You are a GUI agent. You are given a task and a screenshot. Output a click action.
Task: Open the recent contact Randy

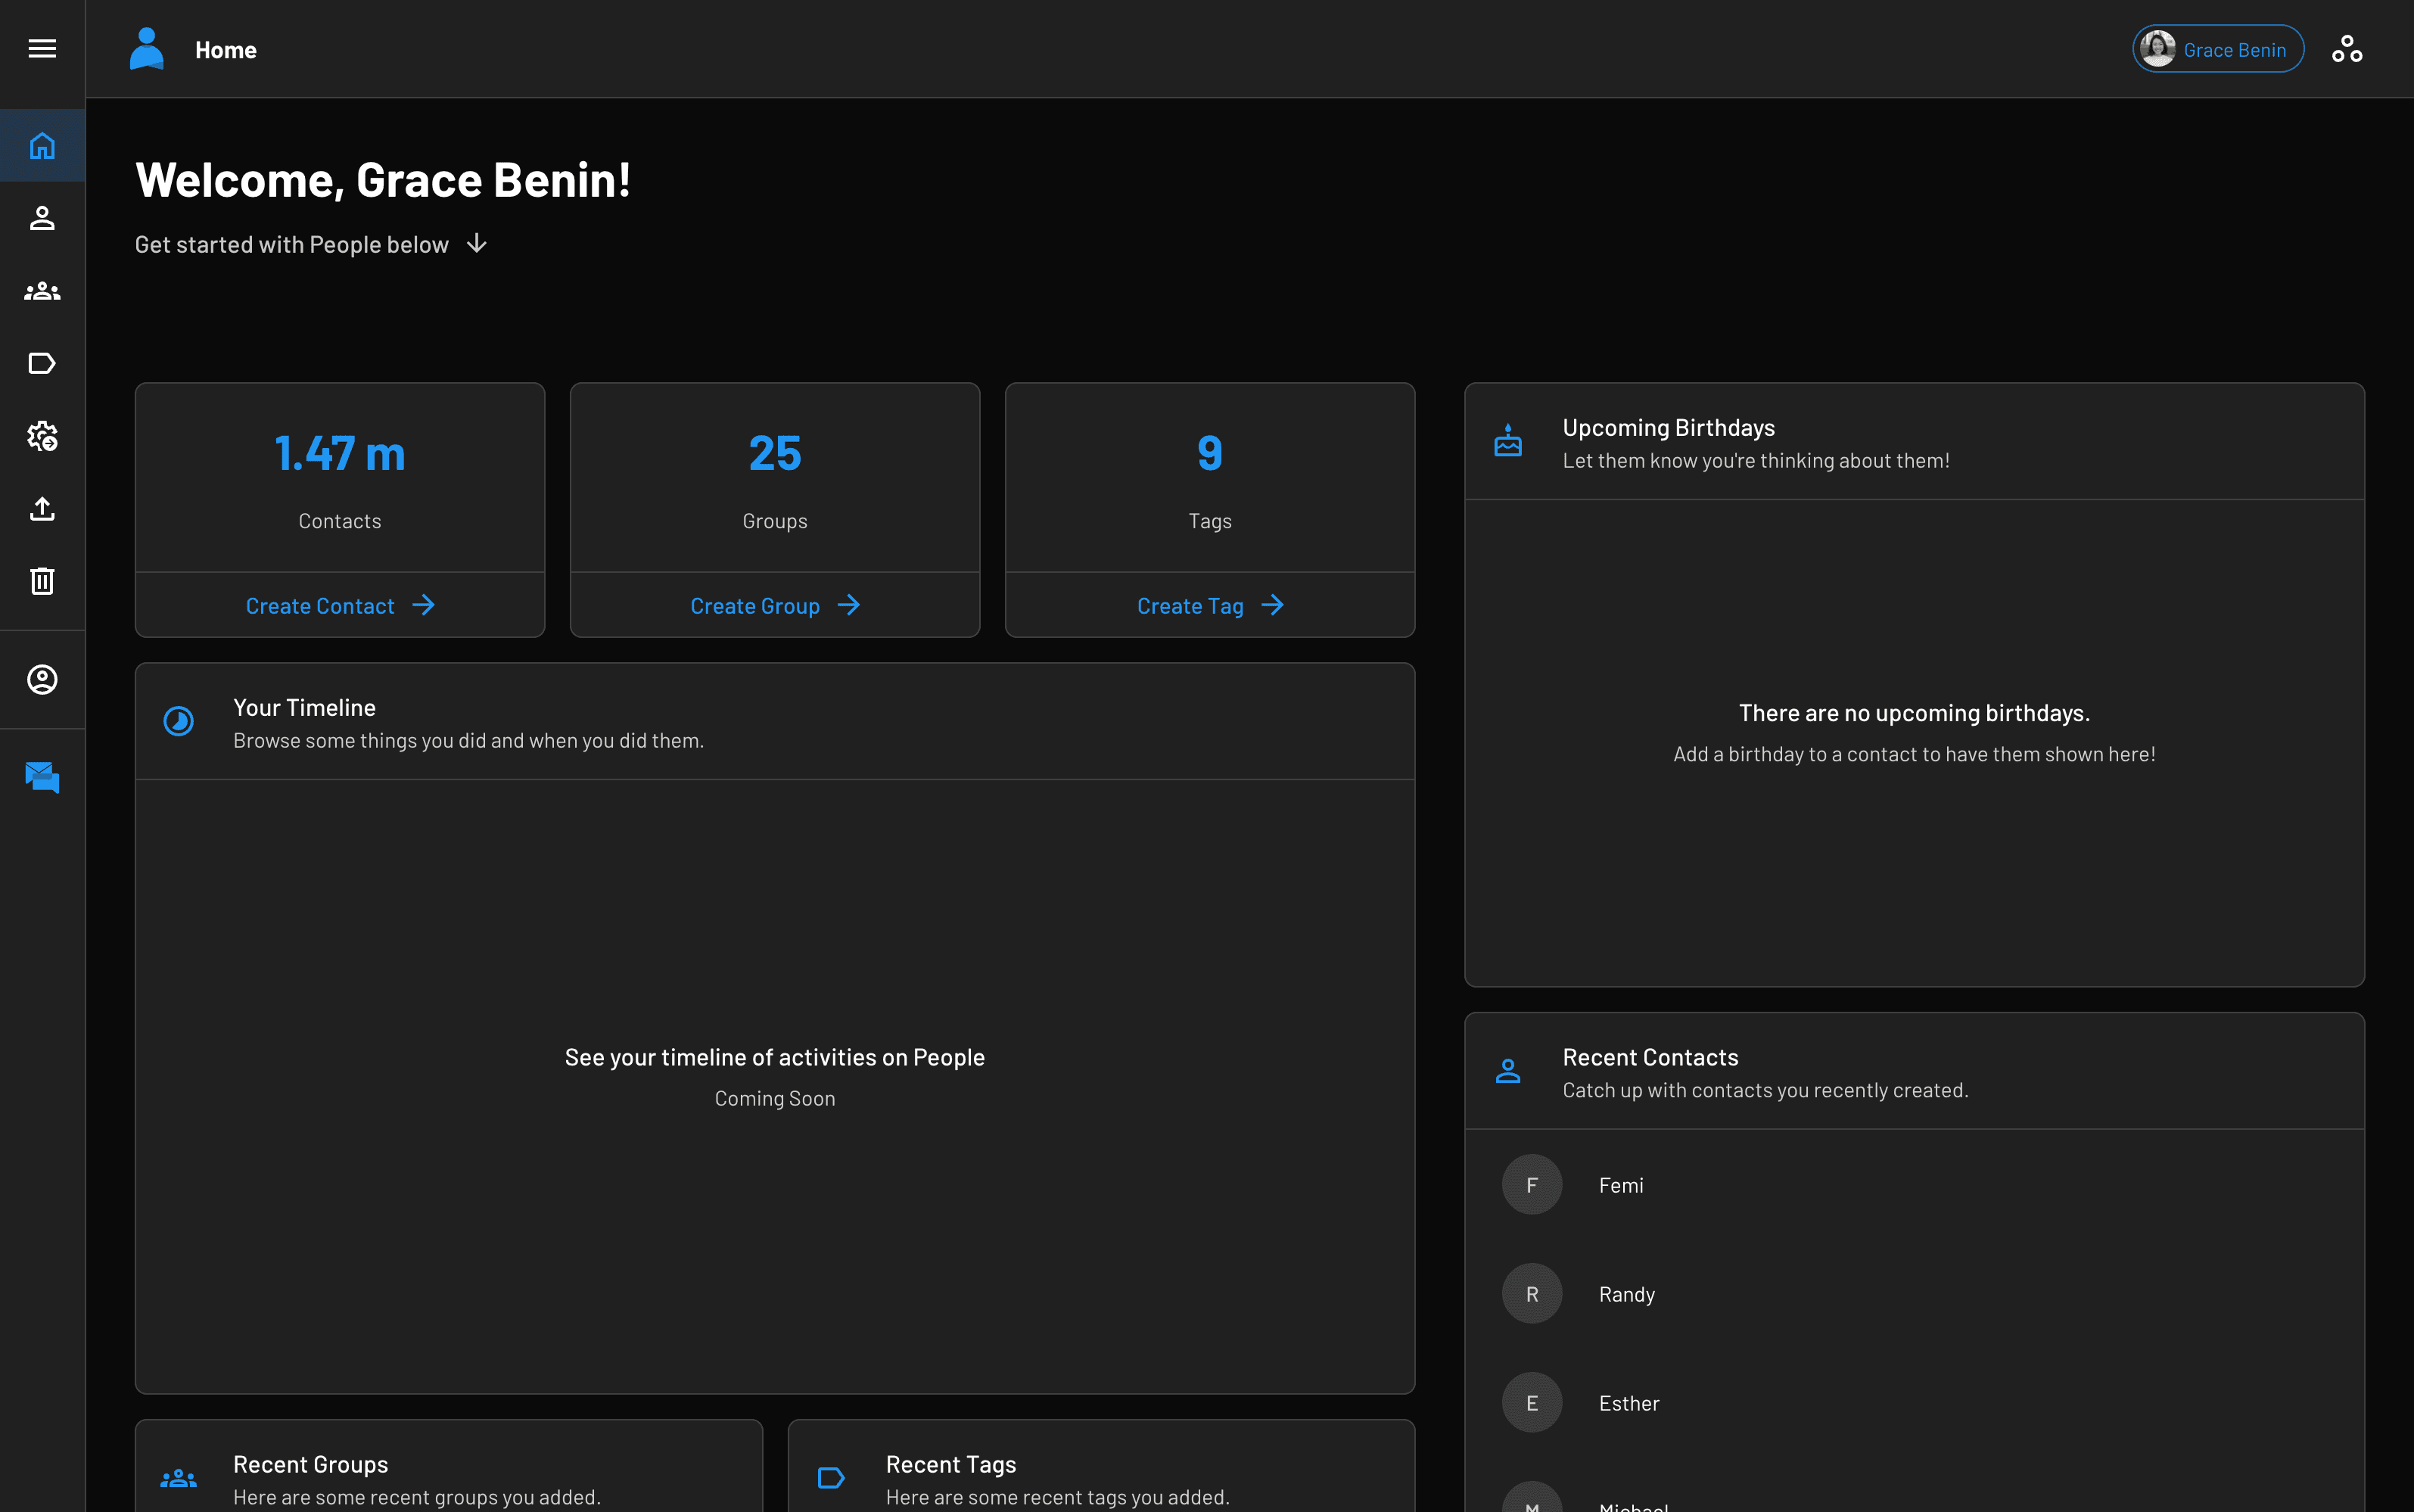[1626, 1294]
